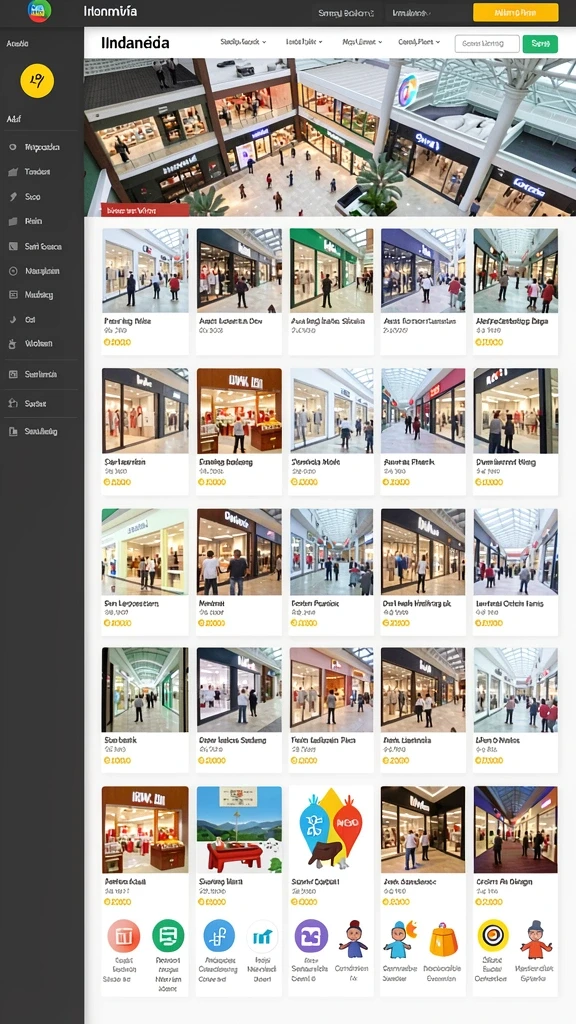Viewport: 576px width, 1024px height.
Task: Open the colorful balloon illustration card
Action: click(x=332, y=848)
